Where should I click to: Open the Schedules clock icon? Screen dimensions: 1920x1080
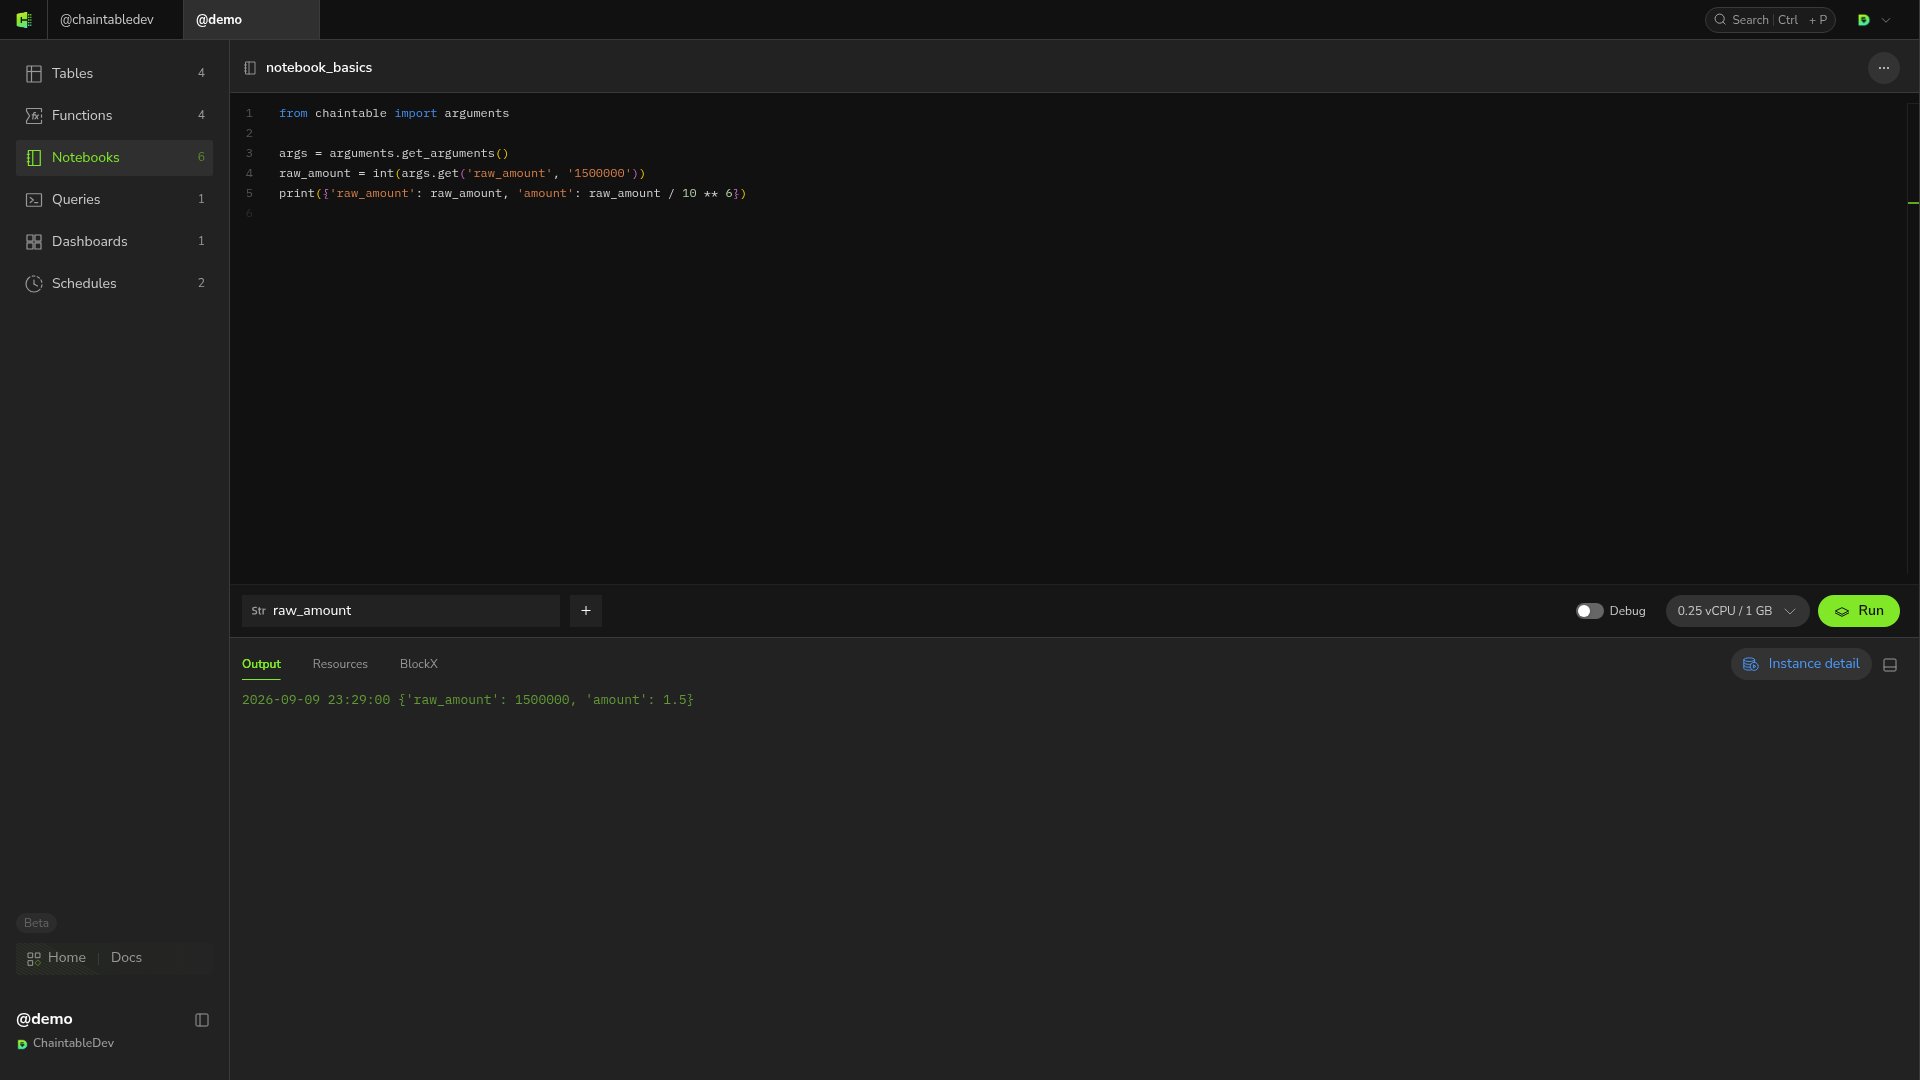(34, 284)
